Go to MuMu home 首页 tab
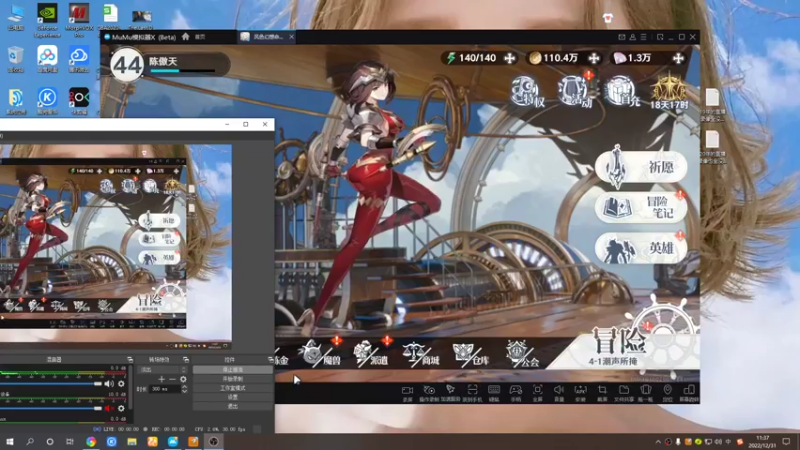The image size is (800, 450). pyautogui.click(x=193, y=37)
